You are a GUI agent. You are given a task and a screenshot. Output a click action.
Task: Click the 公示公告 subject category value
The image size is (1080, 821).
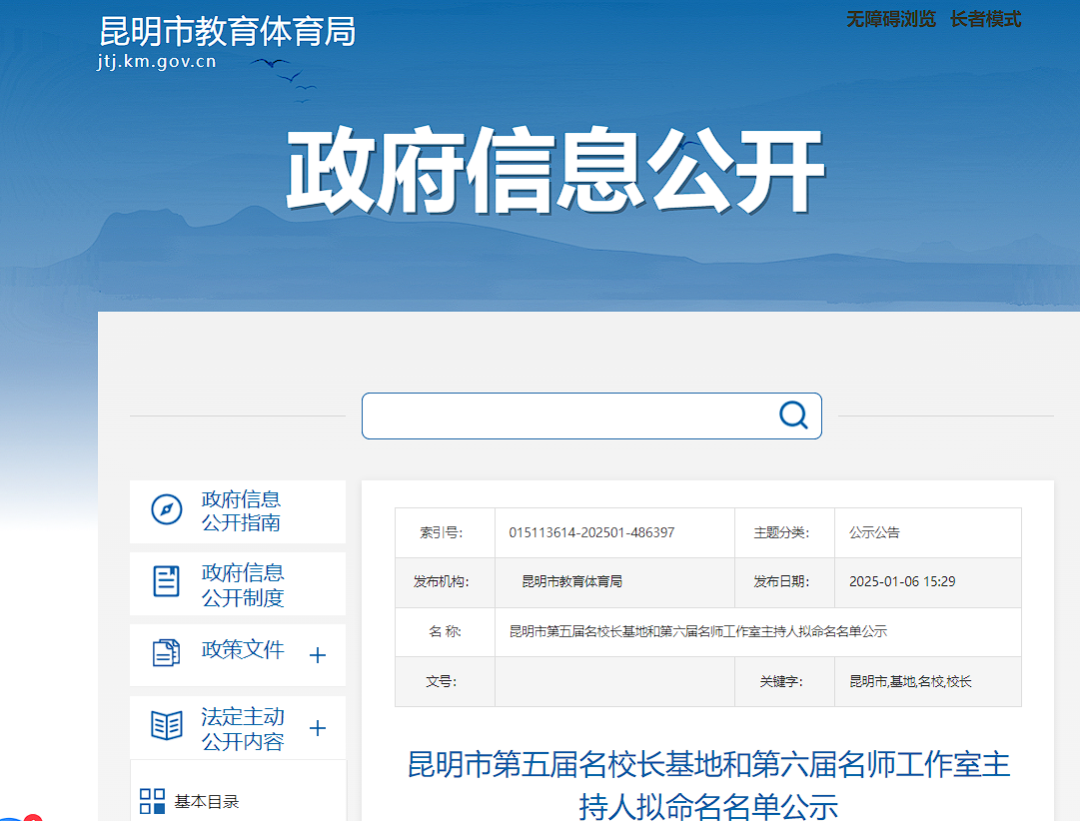click(874, 532)
